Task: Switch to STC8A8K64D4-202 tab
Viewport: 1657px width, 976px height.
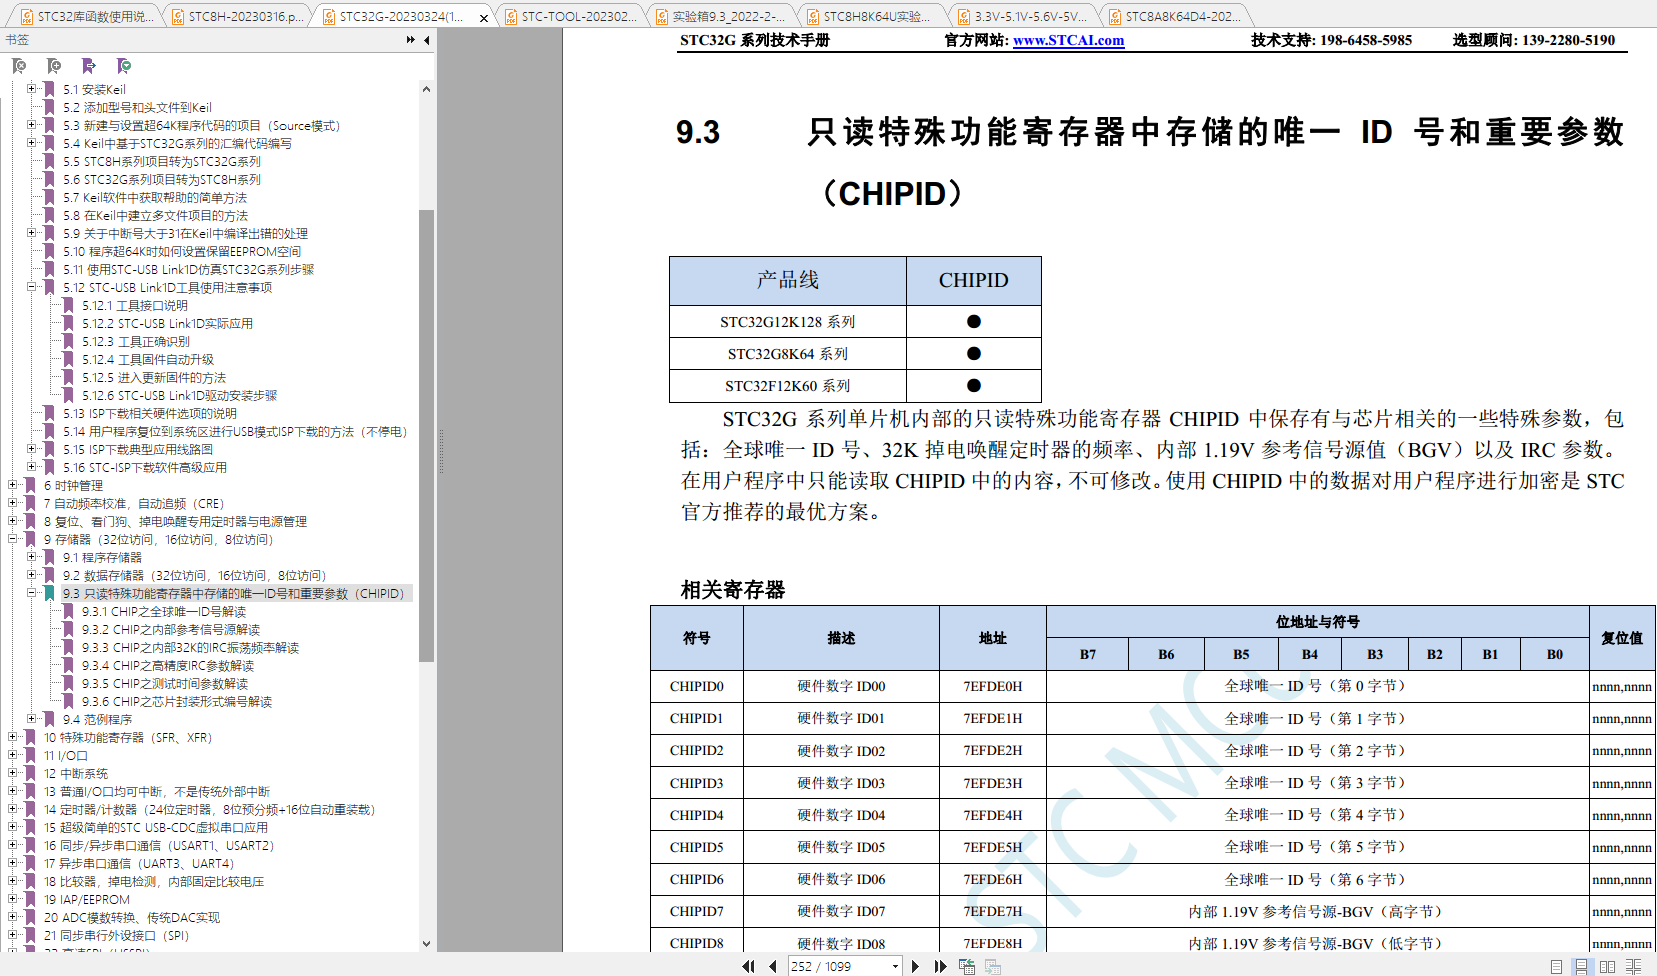Action: coord(1177,16)
